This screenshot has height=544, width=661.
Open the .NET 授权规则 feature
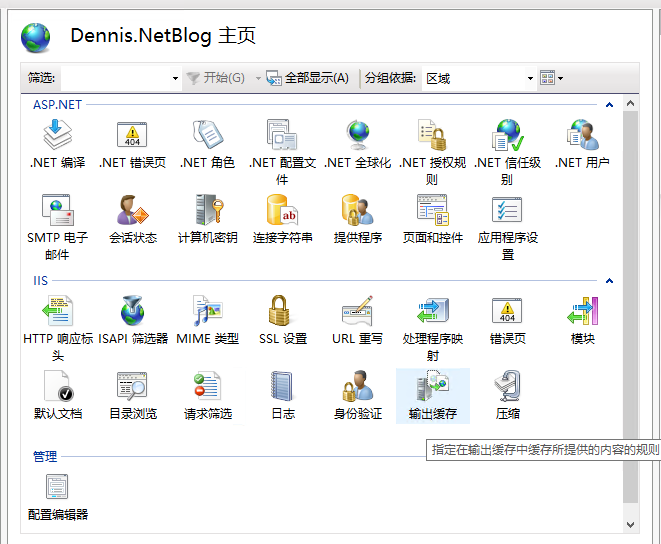coord(433,152)
